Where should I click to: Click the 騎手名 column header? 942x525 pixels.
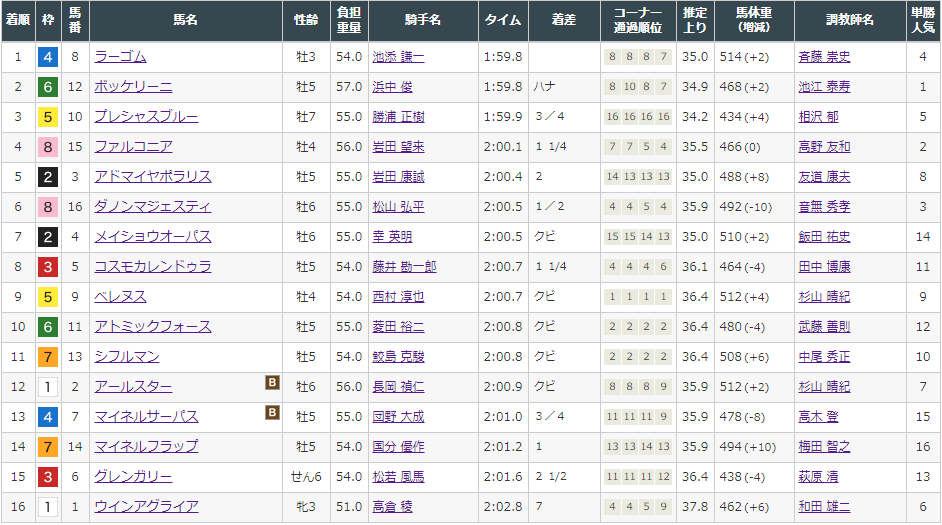(423, 20)
